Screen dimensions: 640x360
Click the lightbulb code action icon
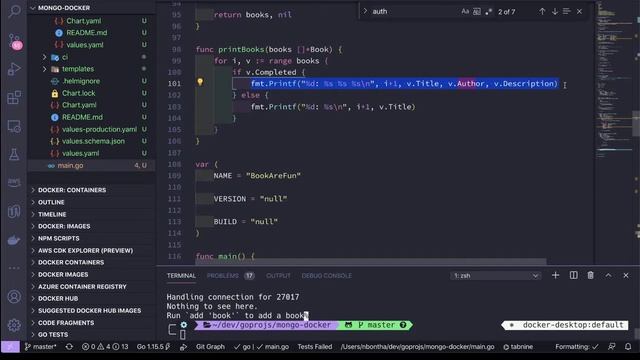click(200, 82)
